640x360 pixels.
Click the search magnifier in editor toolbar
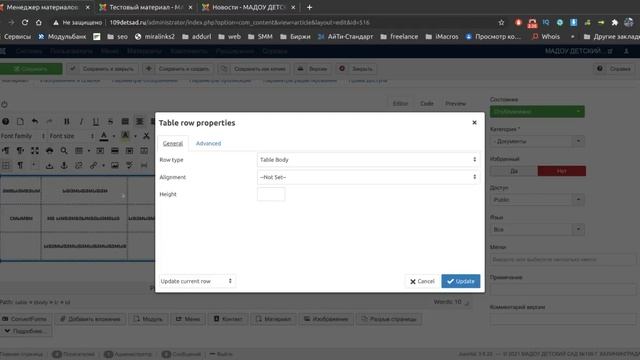pos(64,151)
